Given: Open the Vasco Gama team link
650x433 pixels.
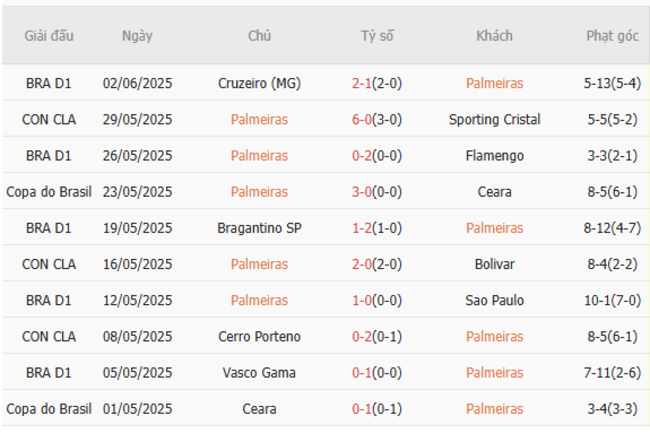Looking at the screenshot, I should click(259, 373).
